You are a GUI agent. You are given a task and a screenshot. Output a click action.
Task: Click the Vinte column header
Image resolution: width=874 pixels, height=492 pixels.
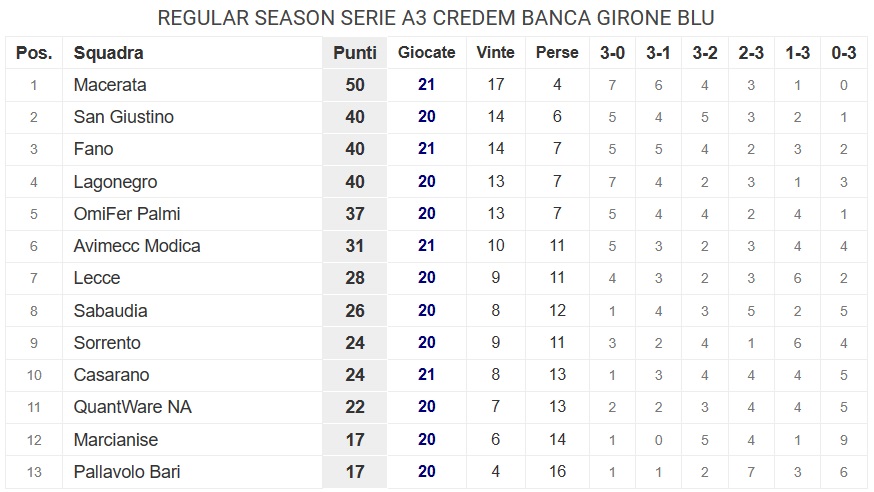tap(496, 52)
